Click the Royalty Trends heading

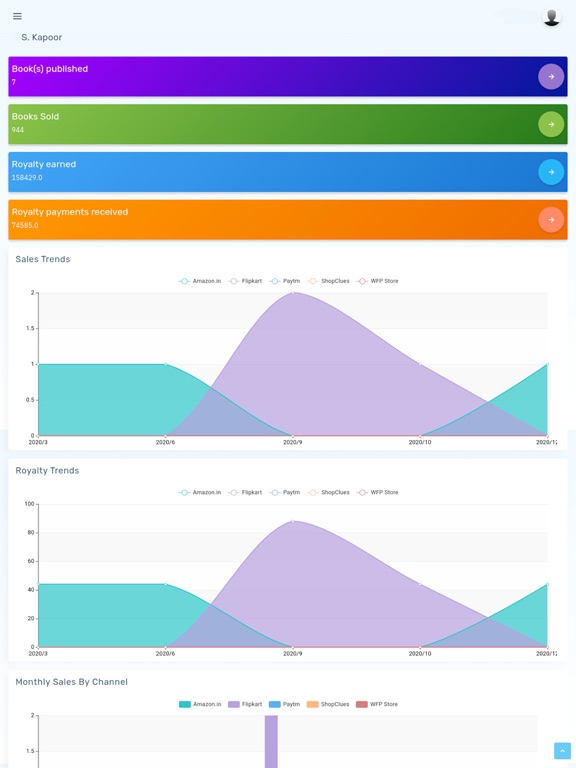(47, 471)
